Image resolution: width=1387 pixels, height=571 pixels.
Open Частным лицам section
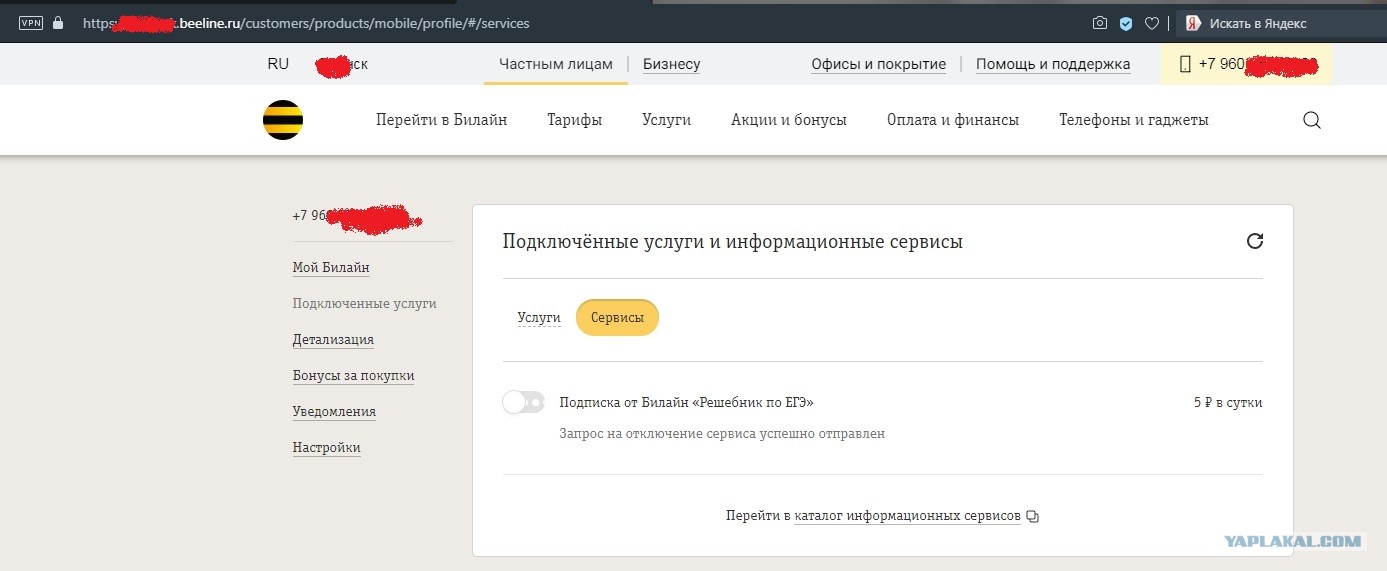click(556, 64)
